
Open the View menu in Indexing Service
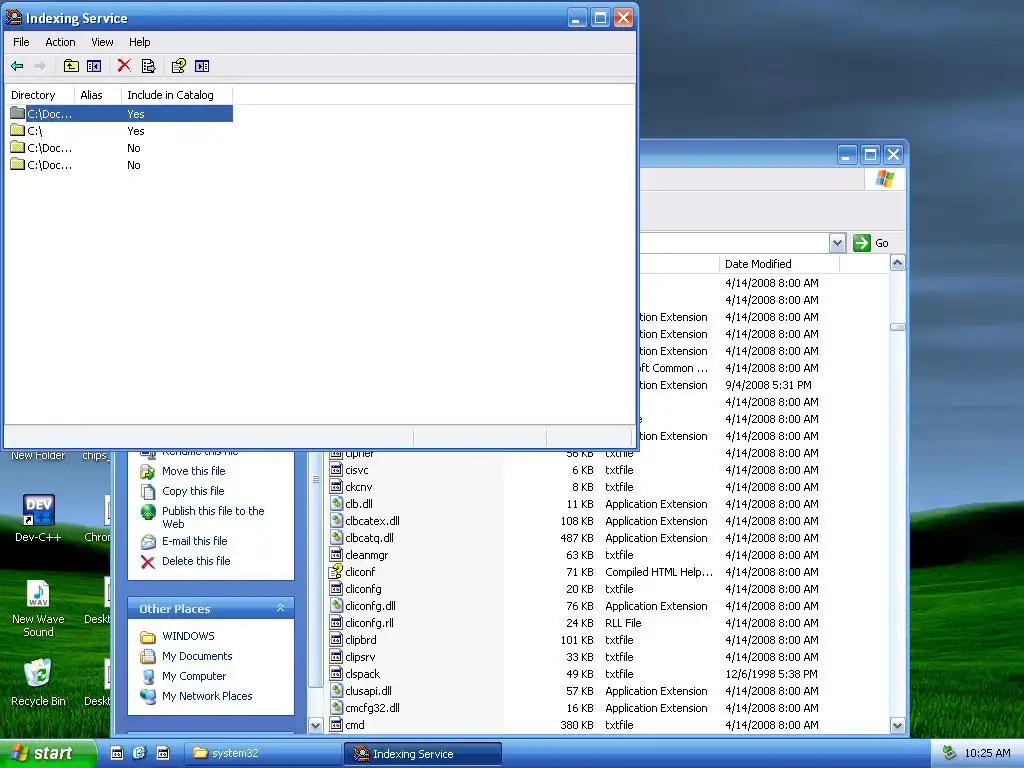click(x=102, y=42)
